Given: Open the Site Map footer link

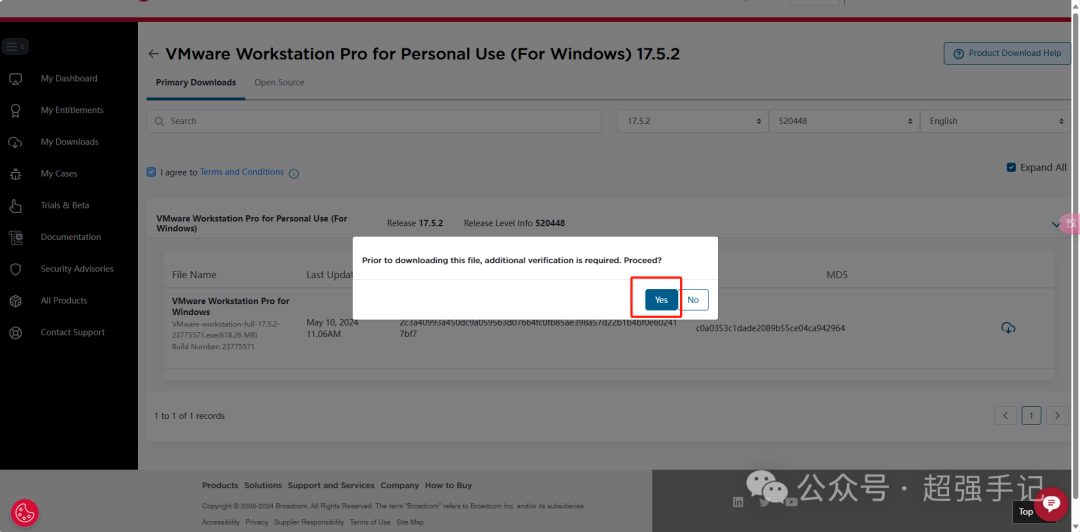Looking at the screenshot, I should [x=410, y=522].
